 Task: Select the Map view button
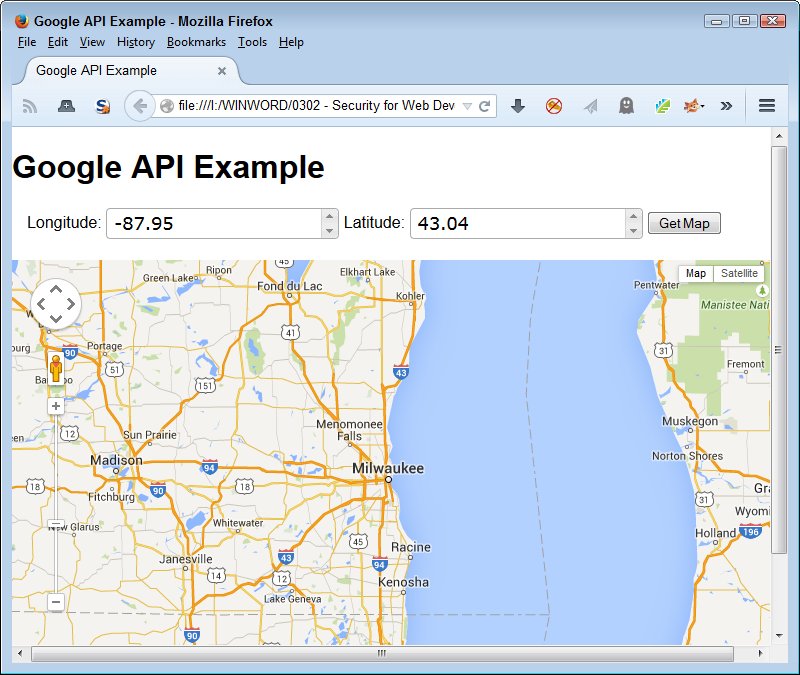click(696, 273)
